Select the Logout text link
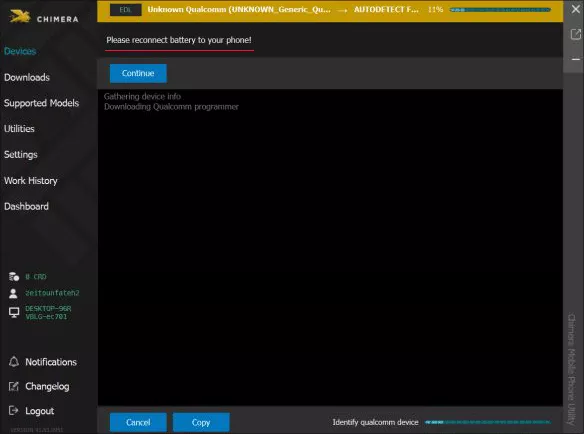584x434 pixels. pyautogui.click(x=39, y=411)
